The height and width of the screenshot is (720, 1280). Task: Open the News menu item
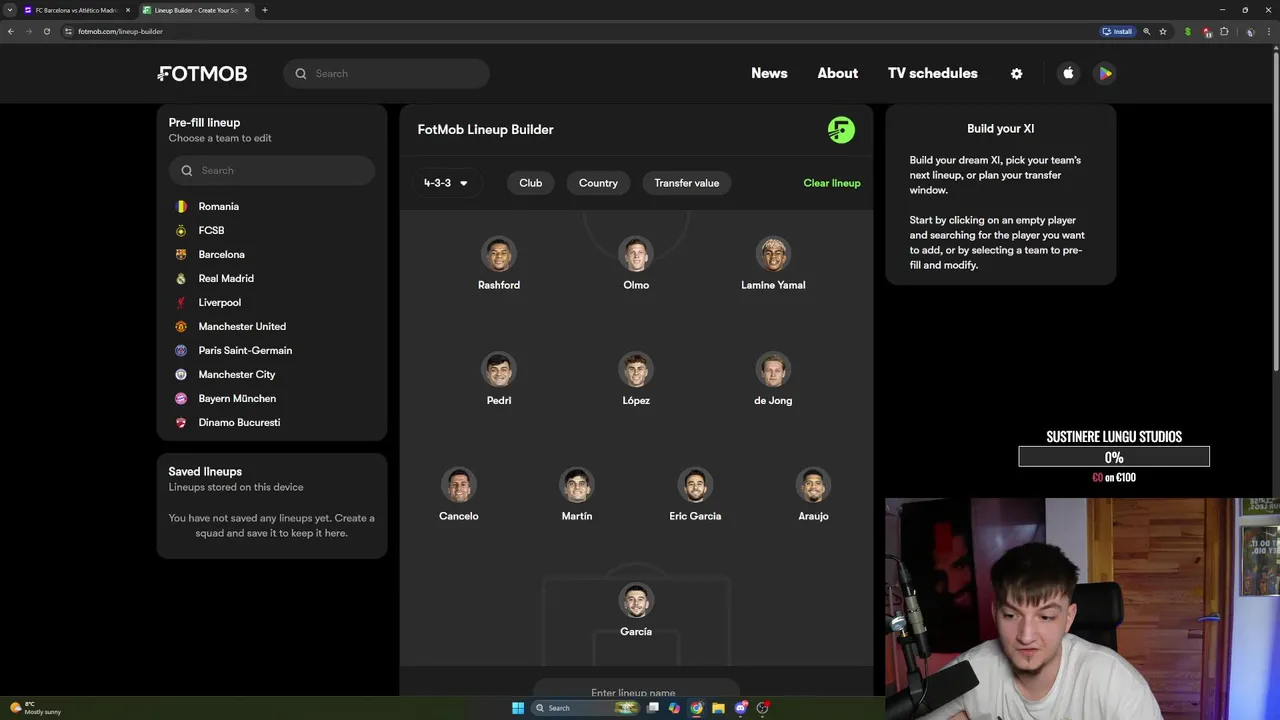pos(769,74)
